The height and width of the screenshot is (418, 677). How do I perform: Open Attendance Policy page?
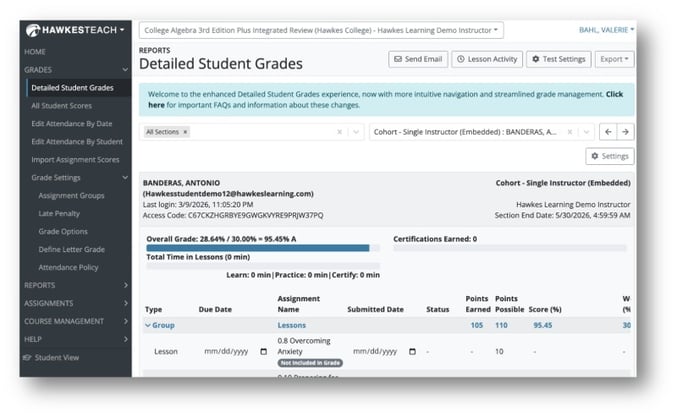pyautogui.click(x=68, y=268)
